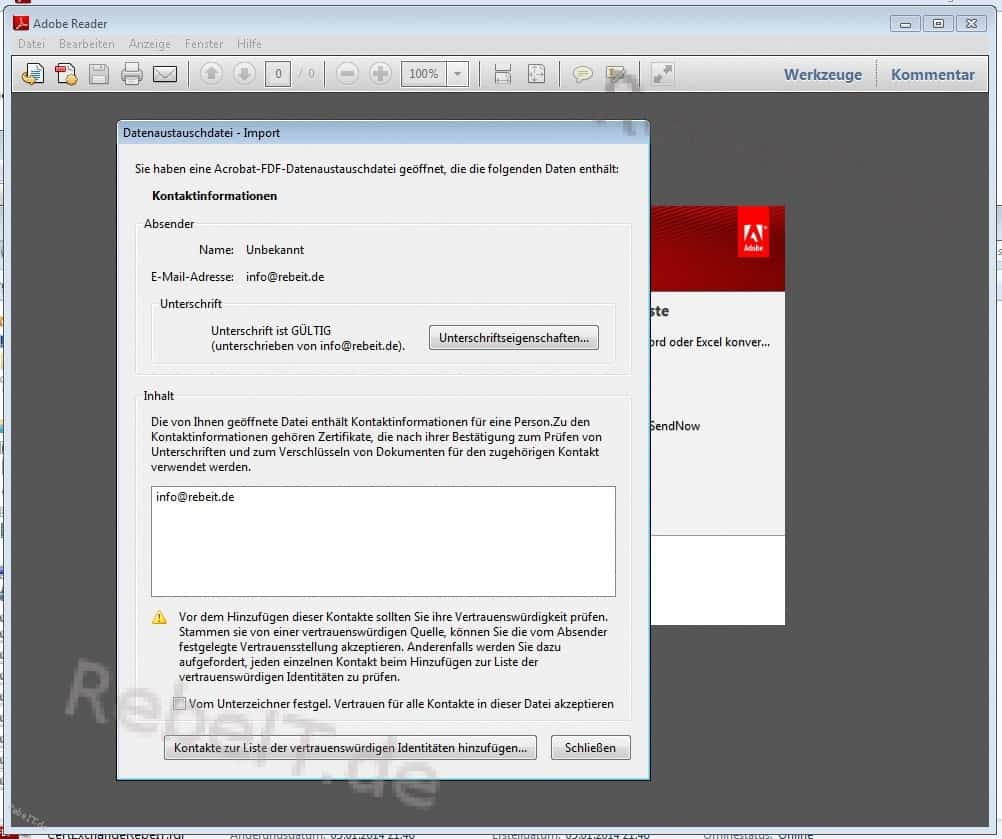Image resolution: width=1002 pixels, height=839 pixels.
Task: Go to previous page with up arrow icon
Action: click(x=211, y=74)
